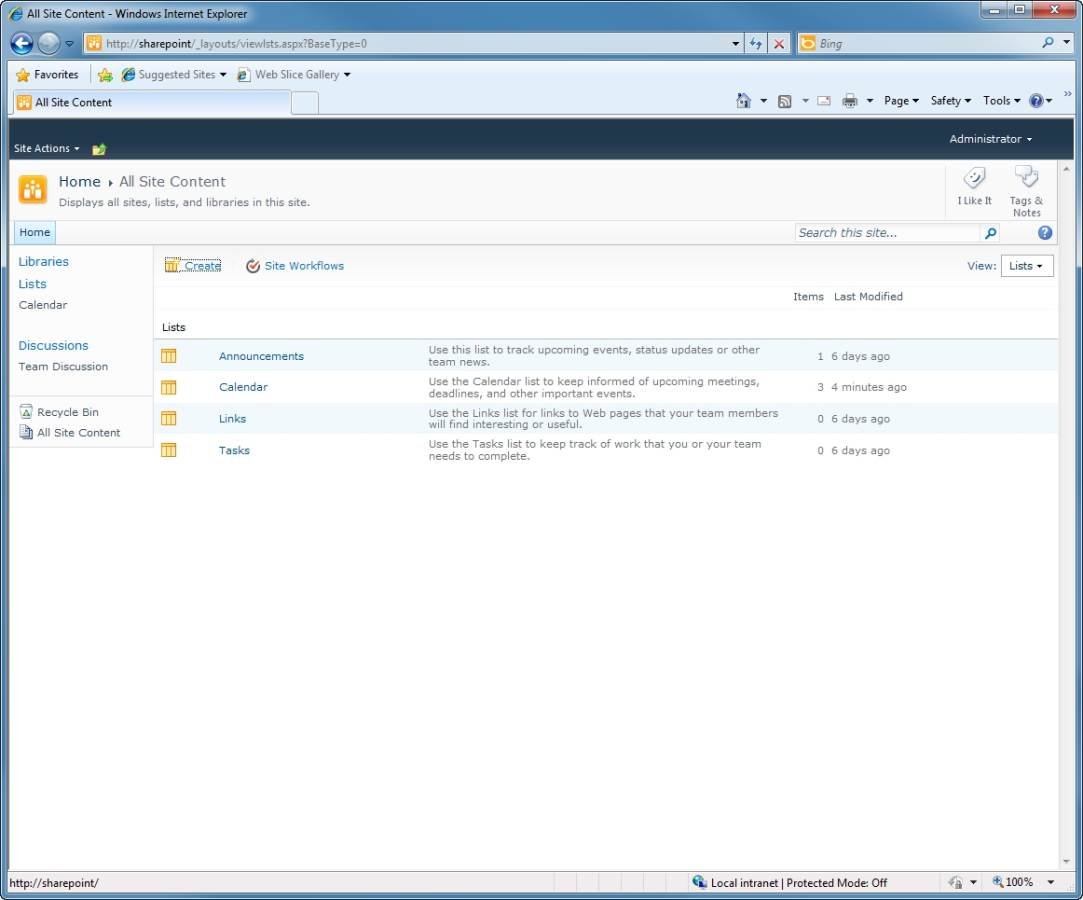Expand the Administrator user menu
The width and height of the screenshot is (1083, 900).
(x=990, y=139)
